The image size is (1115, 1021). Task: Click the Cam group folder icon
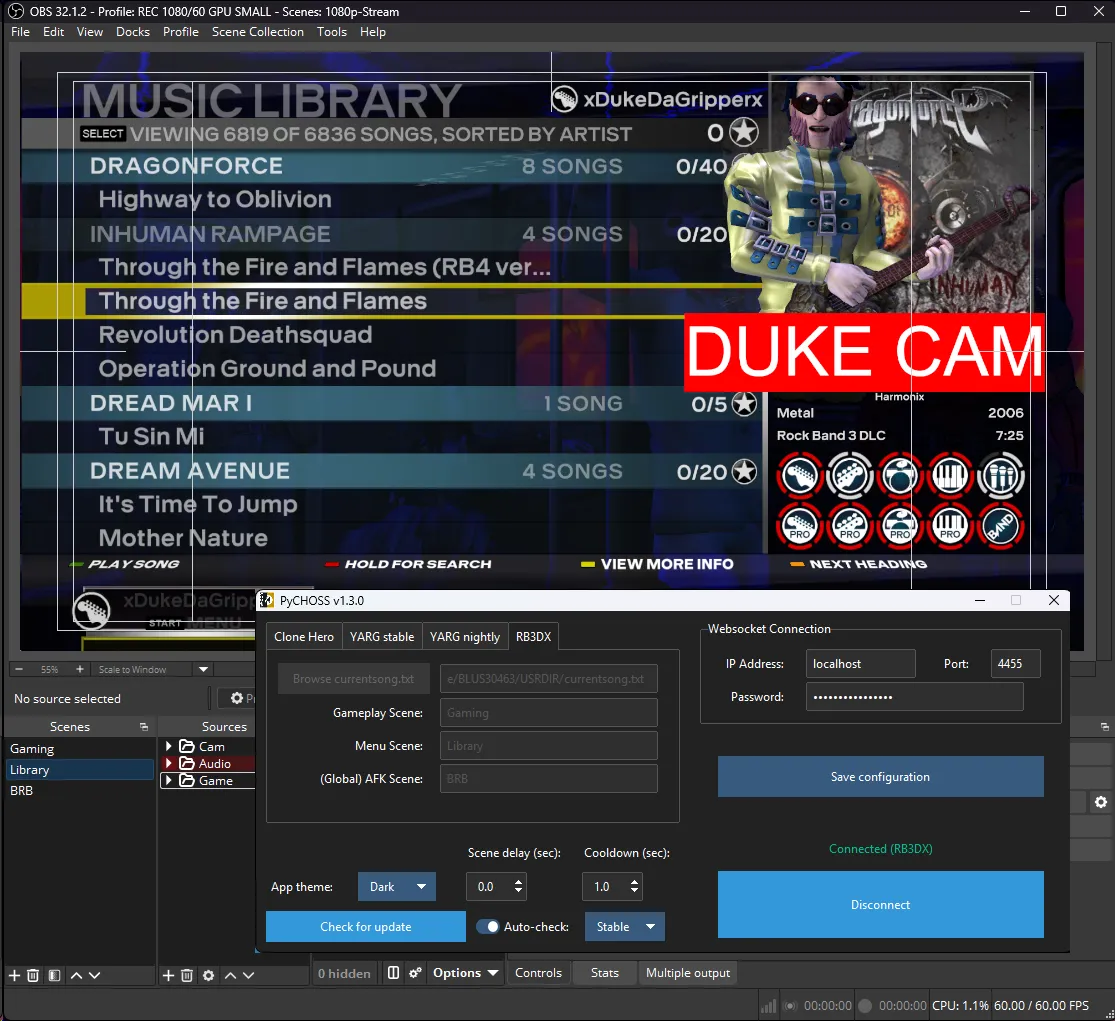pyautogui.click(x=187, y=746)
